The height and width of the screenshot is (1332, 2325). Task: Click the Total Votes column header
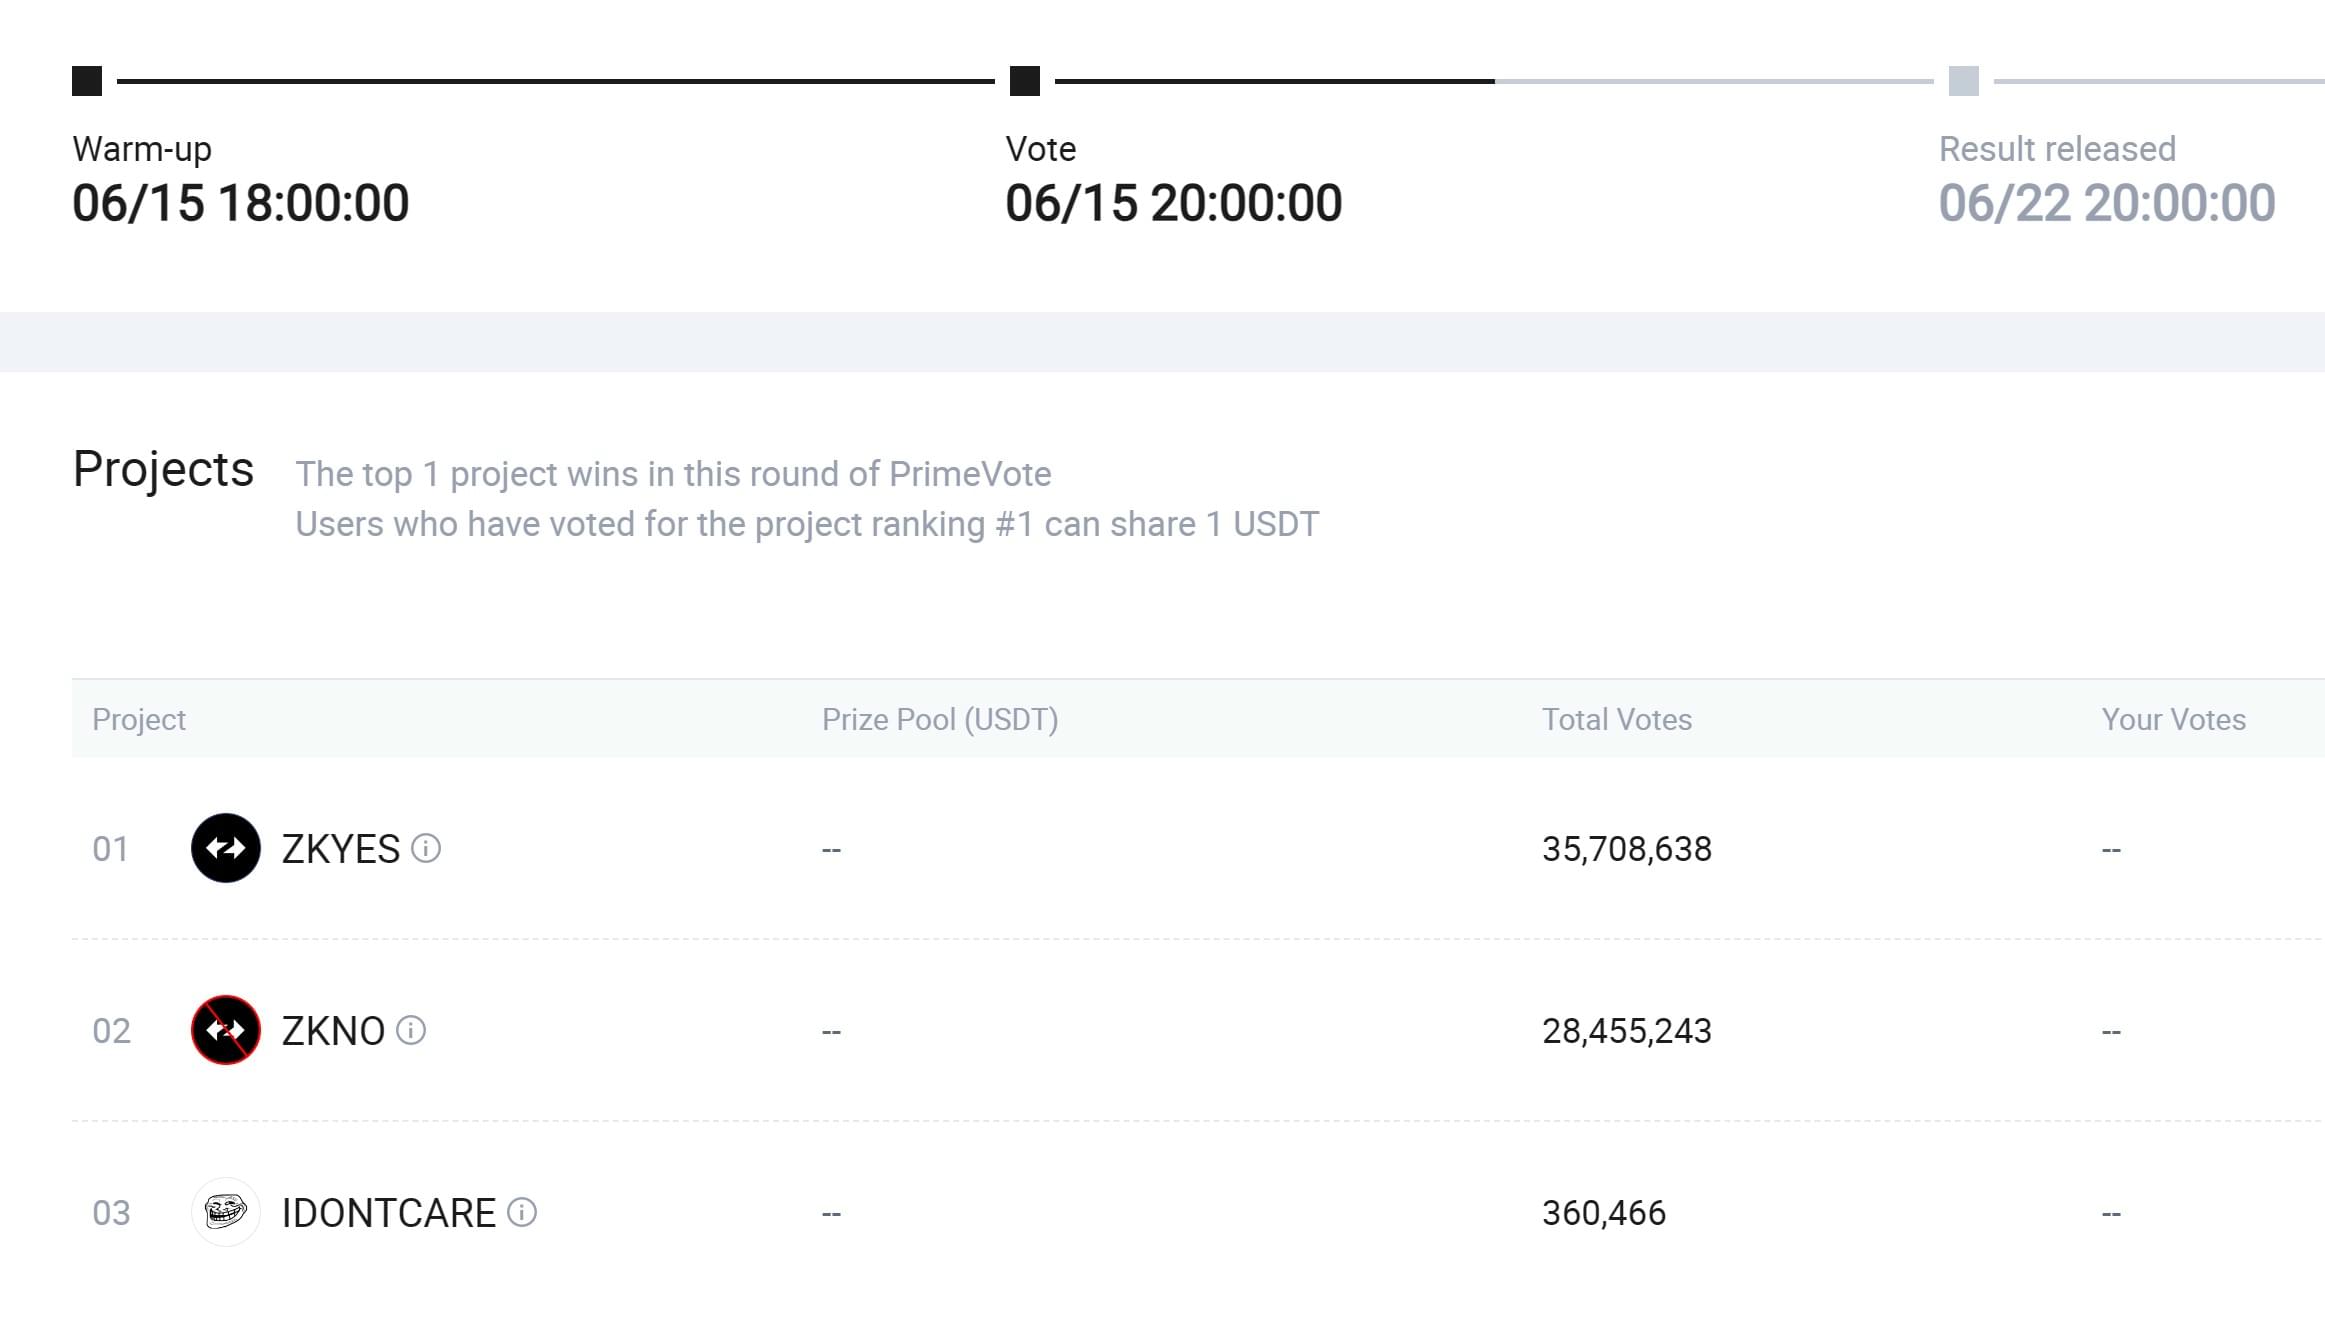tap(1617, 719)
